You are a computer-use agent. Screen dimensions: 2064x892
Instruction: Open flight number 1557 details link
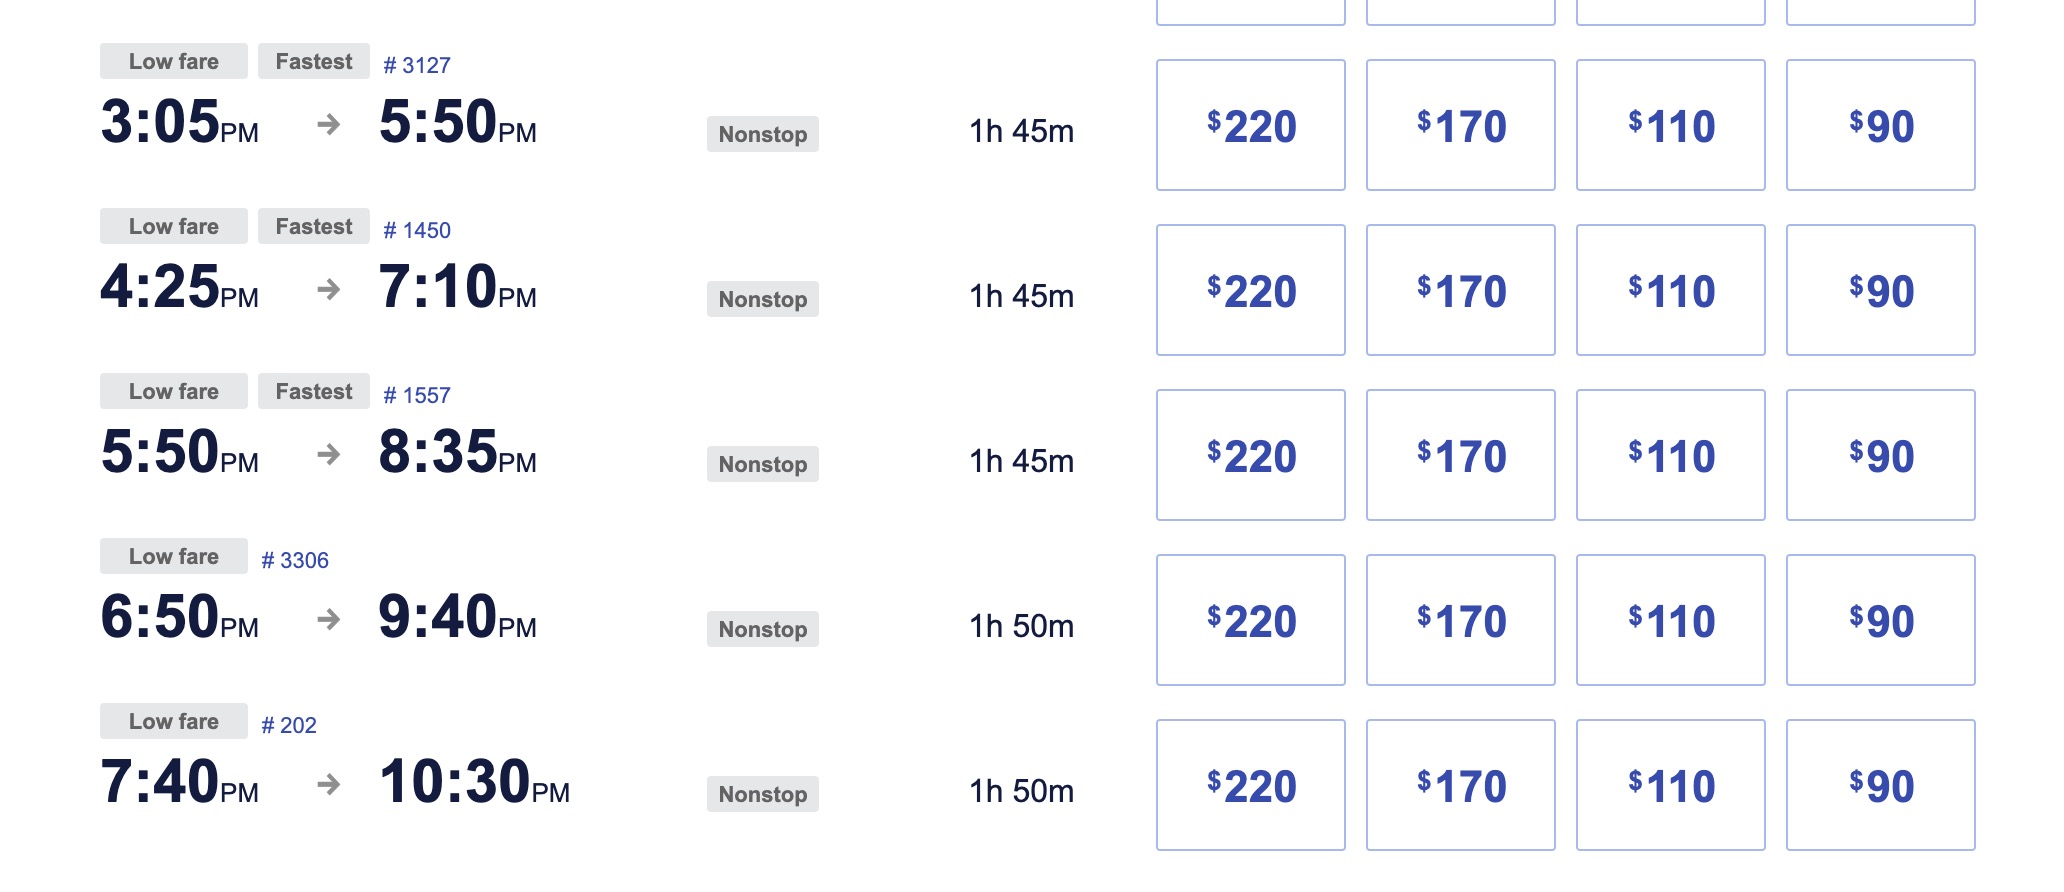click(417, 395)
